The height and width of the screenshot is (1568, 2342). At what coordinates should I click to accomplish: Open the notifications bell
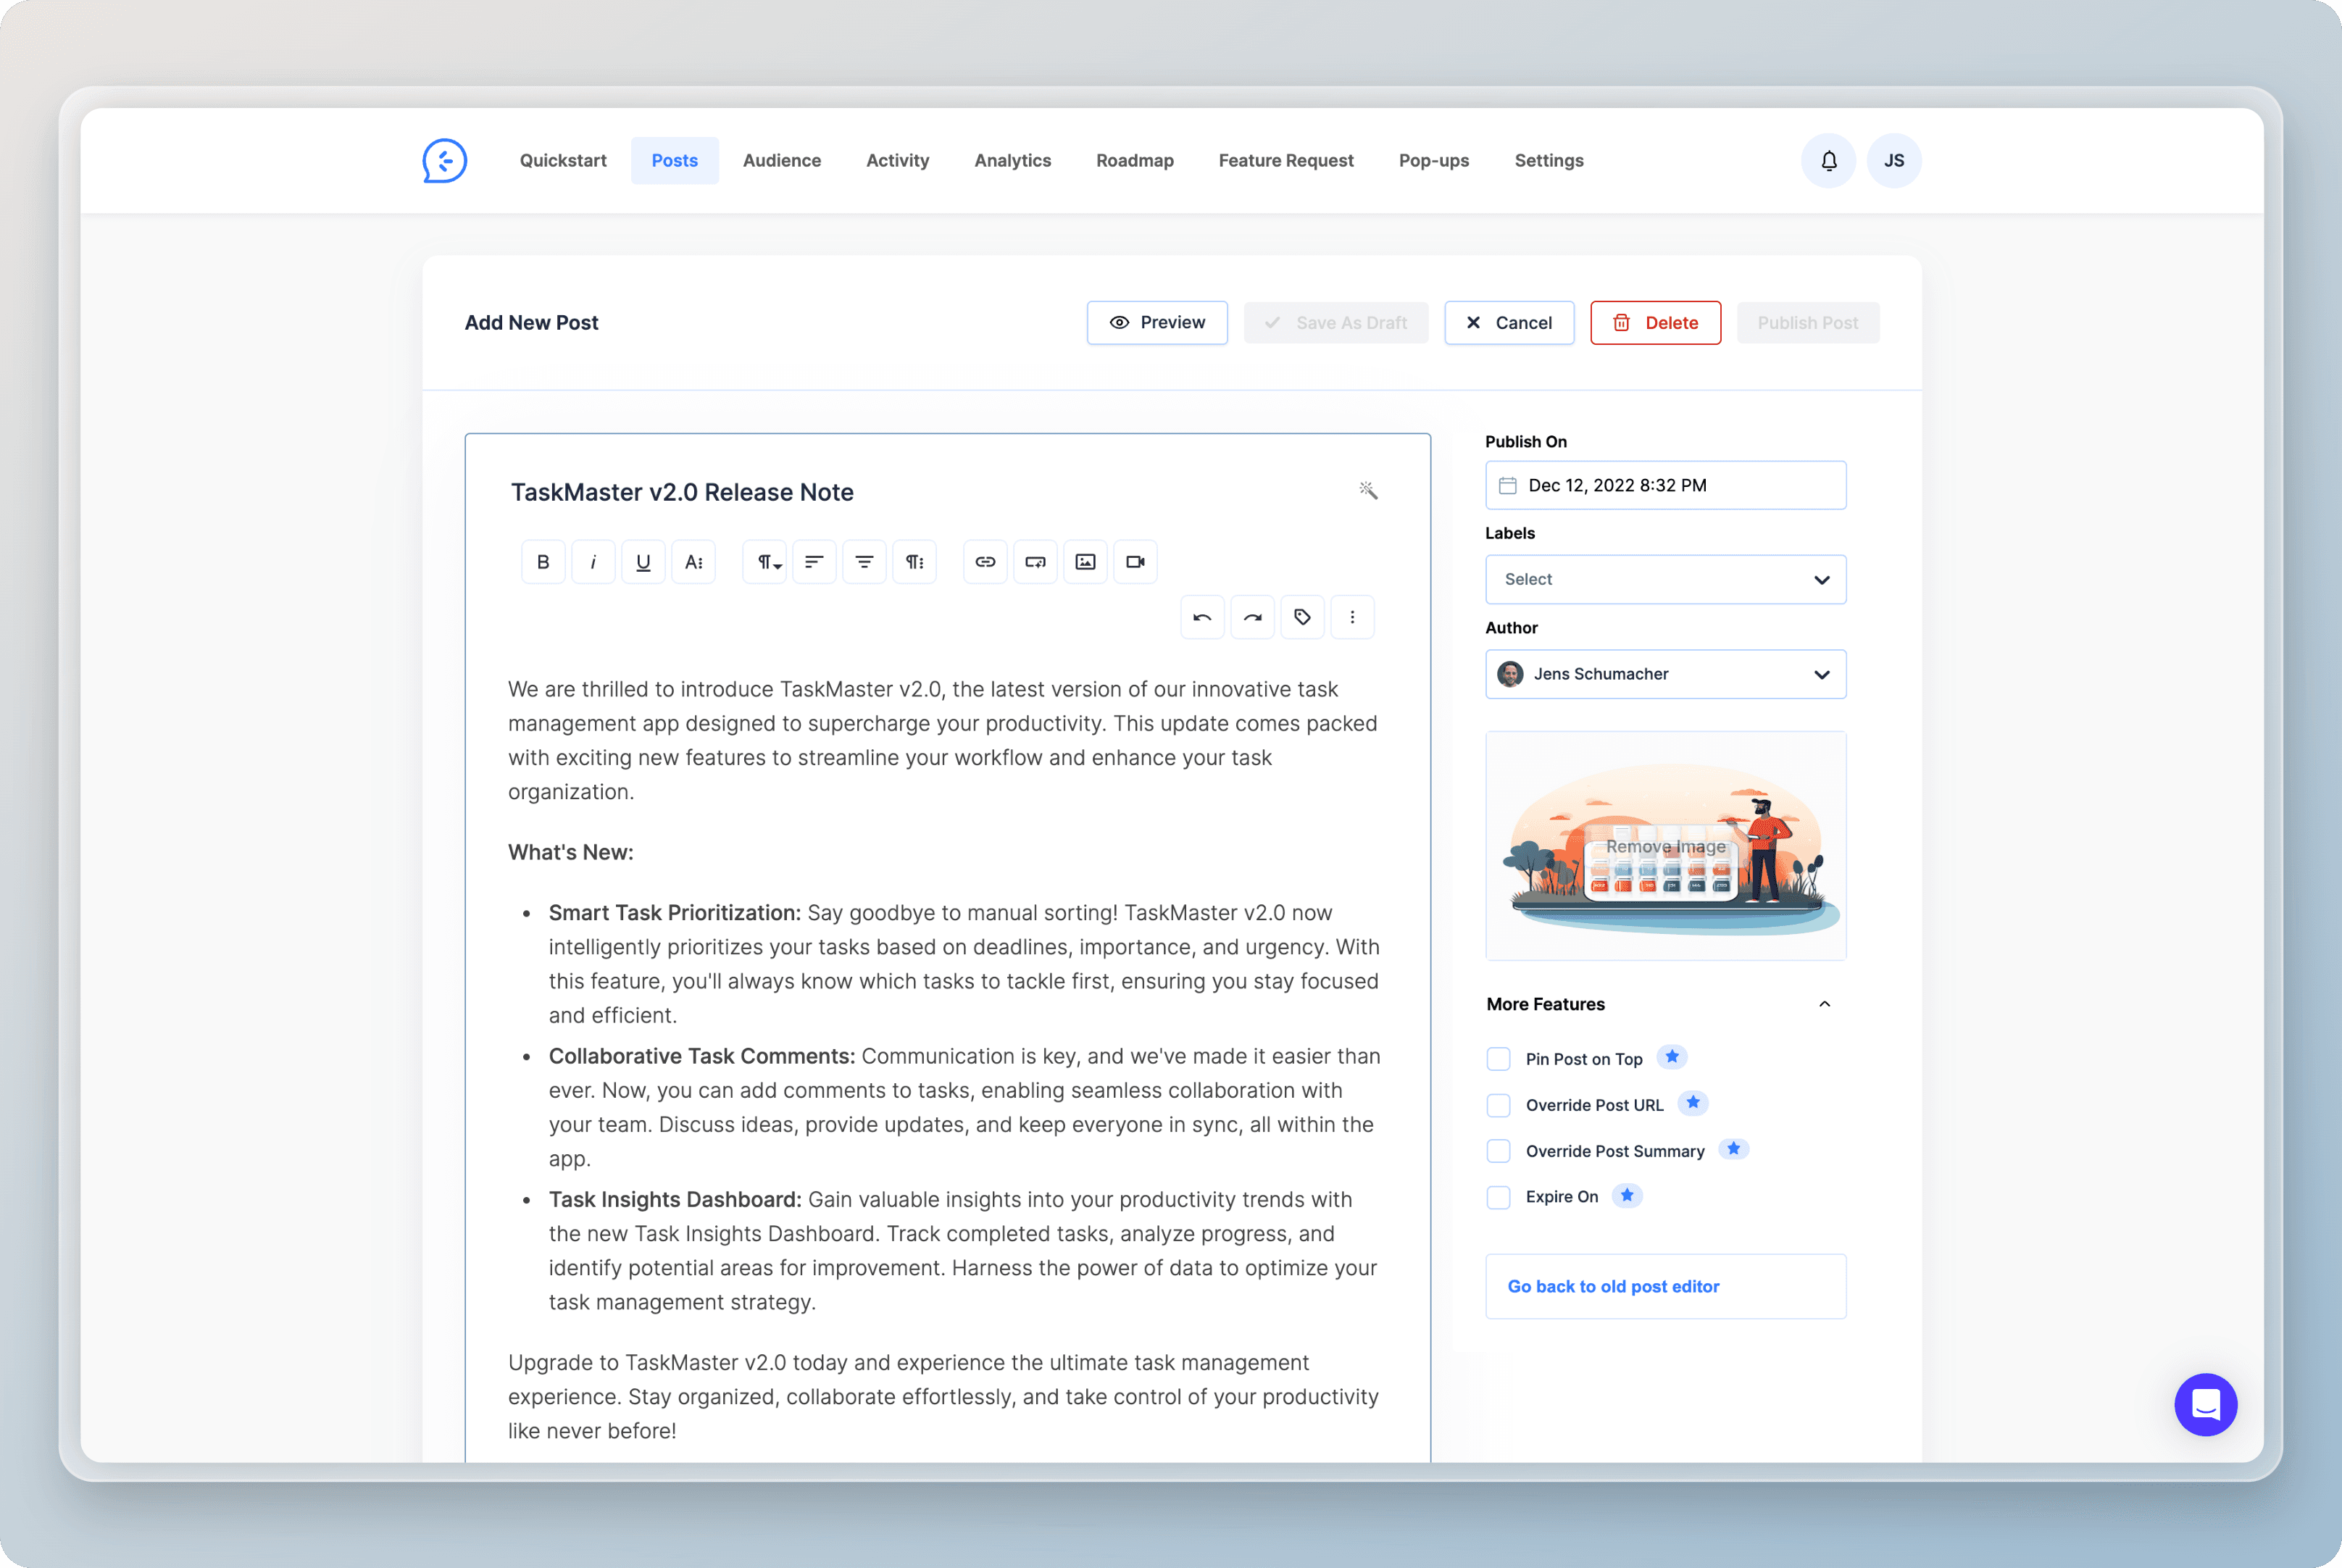(1828, 161)
